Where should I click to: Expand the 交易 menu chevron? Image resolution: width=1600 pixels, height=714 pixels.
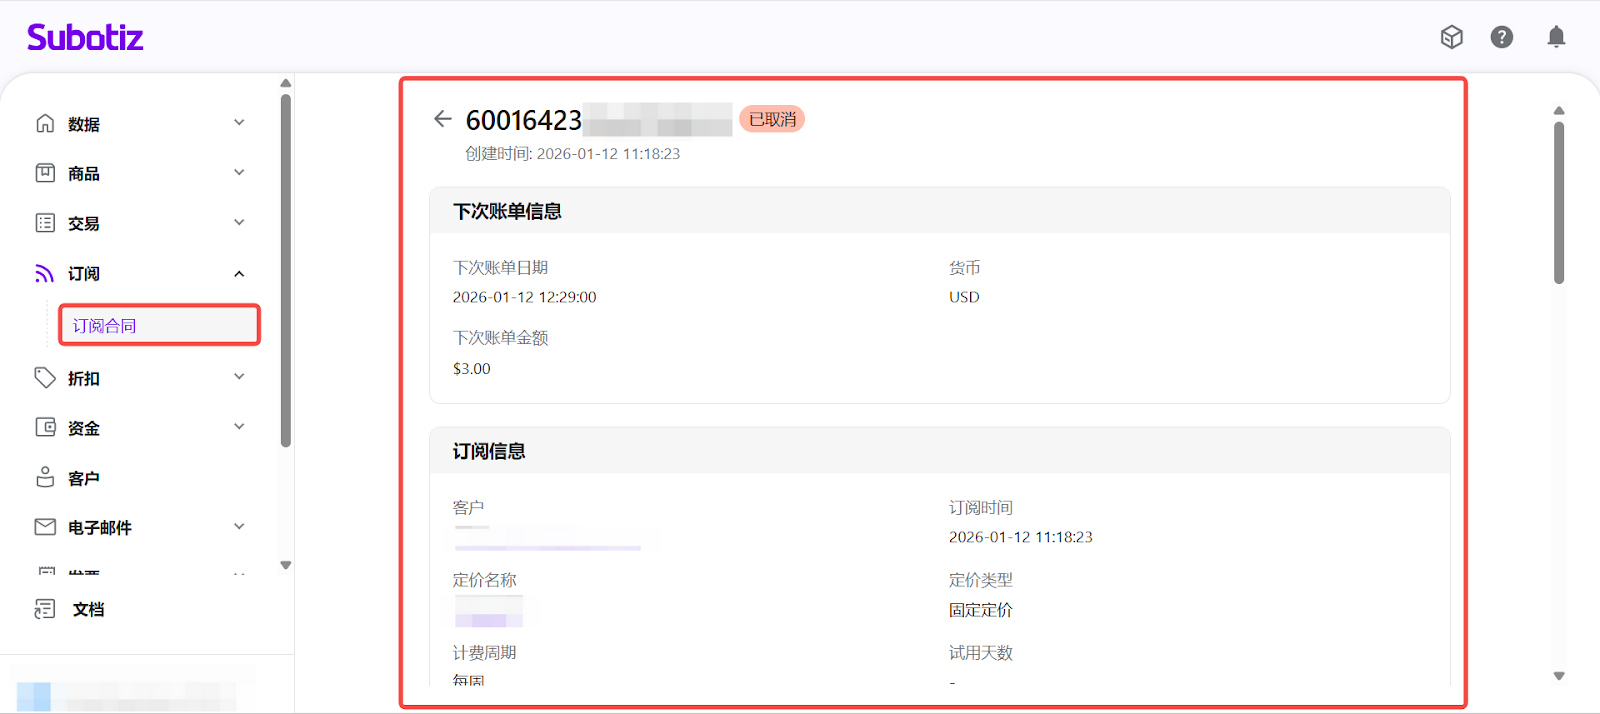coord(239,222)
